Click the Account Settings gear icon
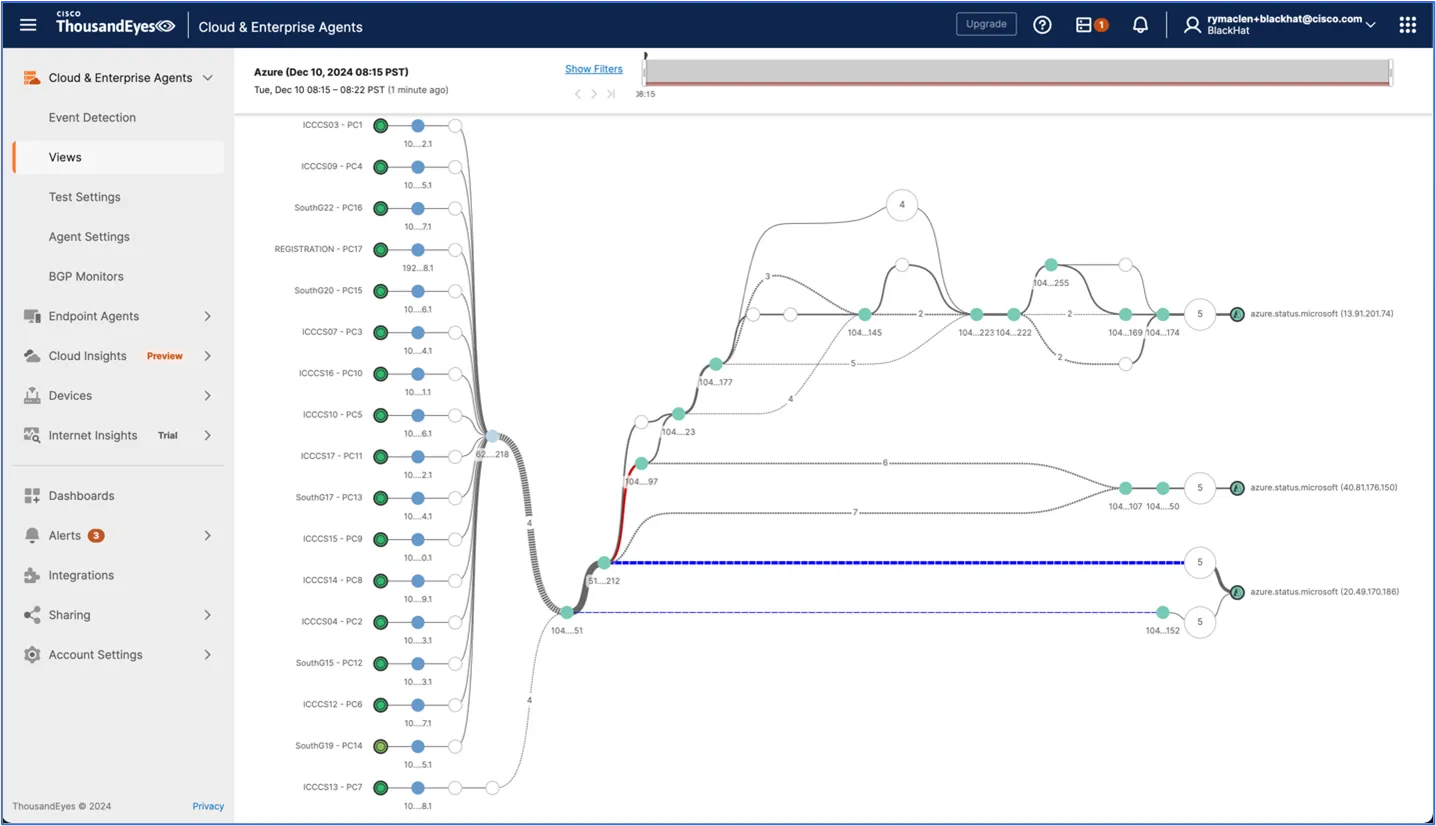 (x=32, y=655)
